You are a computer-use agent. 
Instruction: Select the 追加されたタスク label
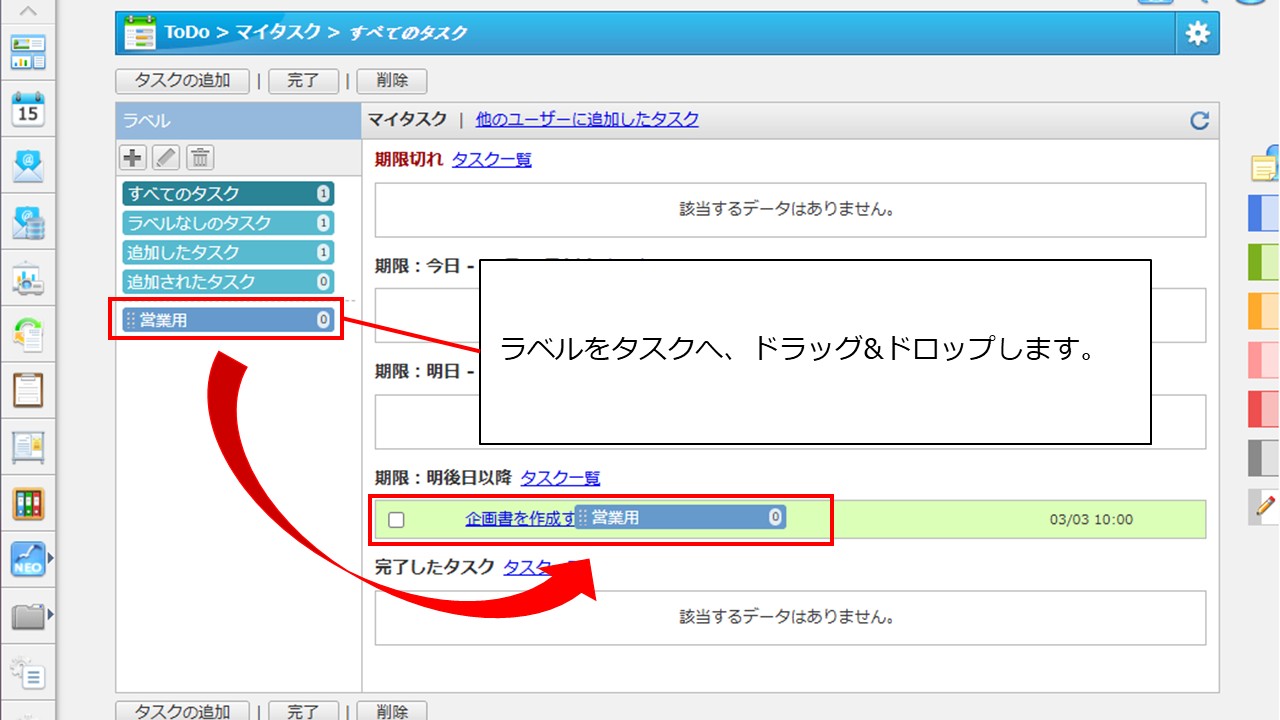click(x=228, y=282)
